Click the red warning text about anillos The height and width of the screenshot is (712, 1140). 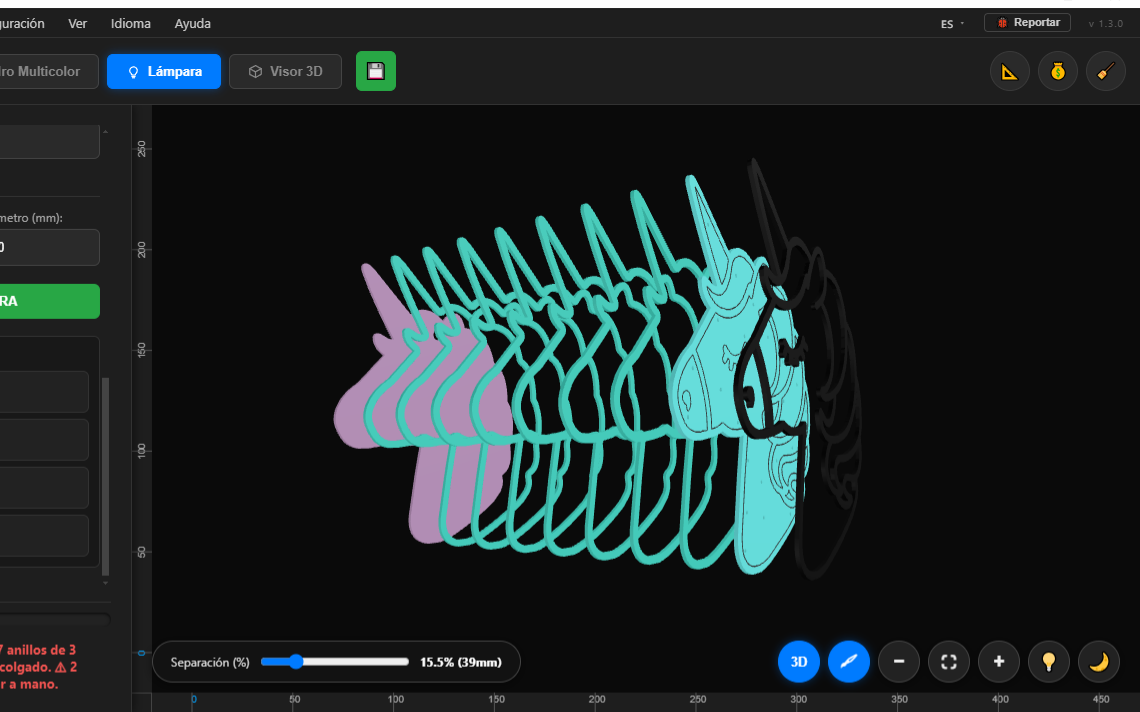click(39, 667)
